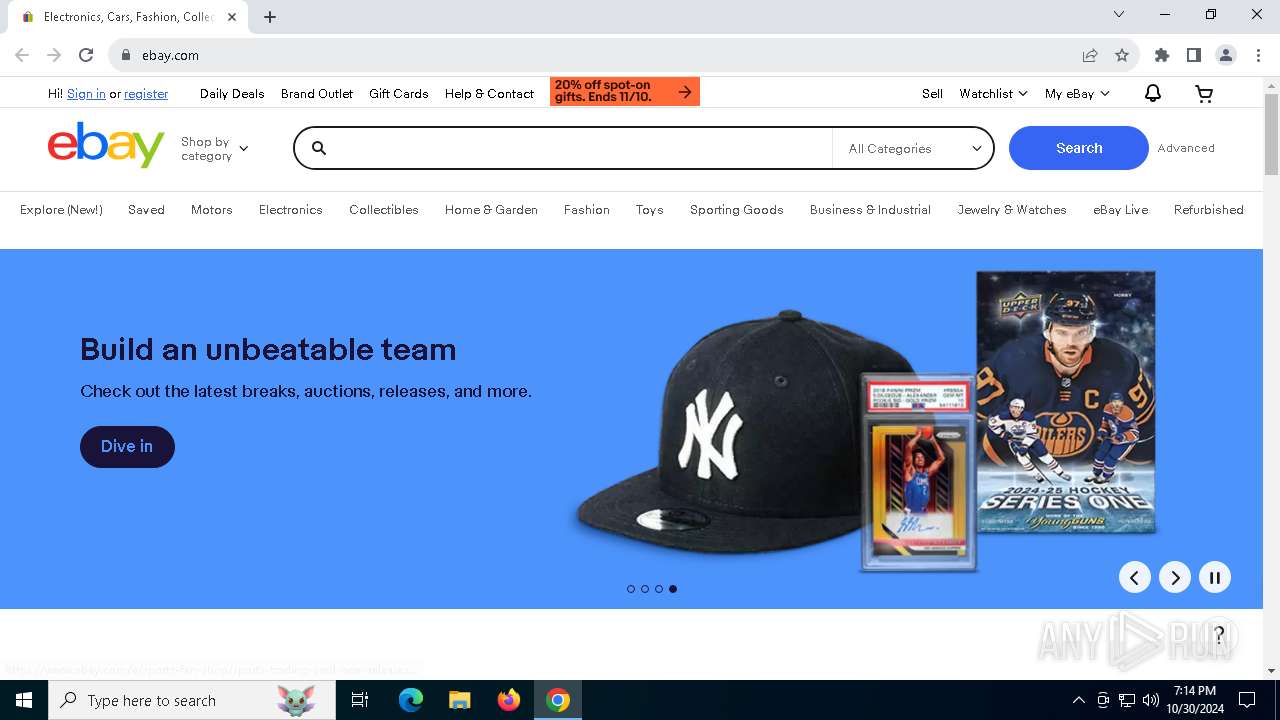Open the Chrome three-dot menu

(1258, 55)
